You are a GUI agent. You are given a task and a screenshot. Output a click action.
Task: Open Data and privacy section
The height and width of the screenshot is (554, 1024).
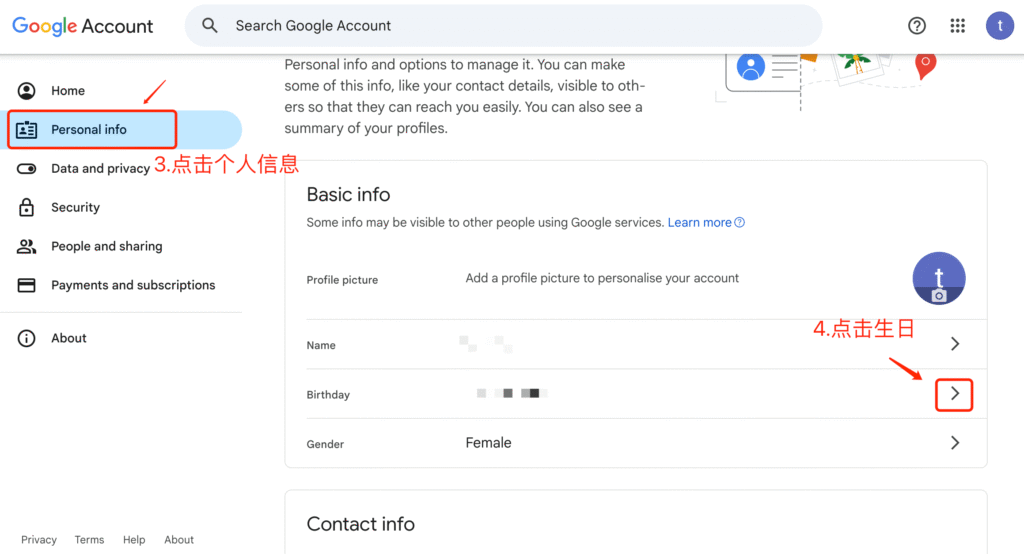point(101,169)
